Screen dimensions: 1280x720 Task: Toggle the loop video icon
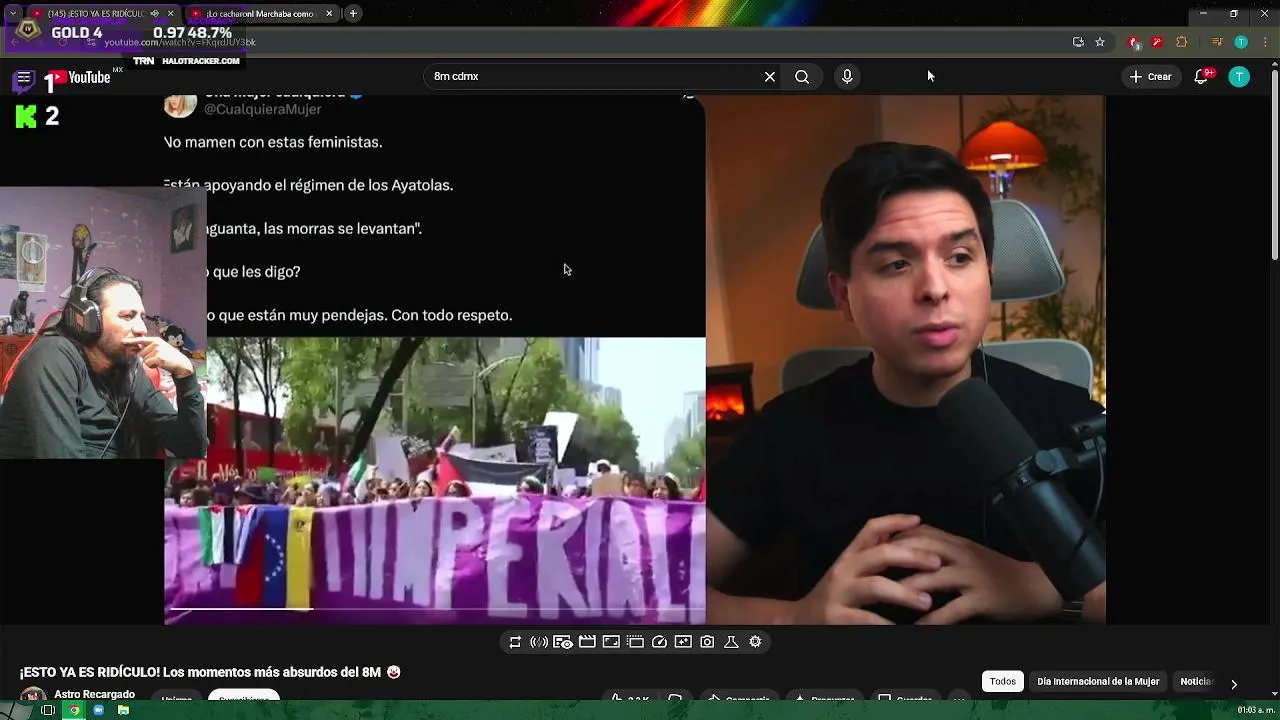[515, 642]
